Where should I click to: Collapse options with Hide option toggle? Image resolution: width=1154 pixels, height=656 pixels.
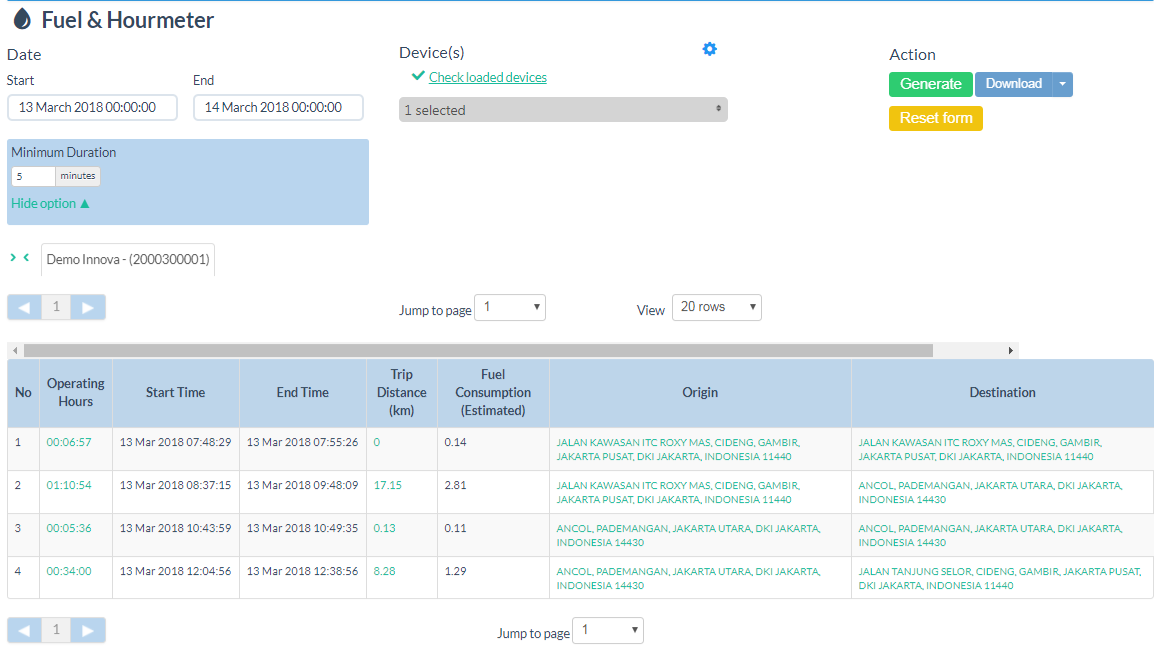(50, 203)
